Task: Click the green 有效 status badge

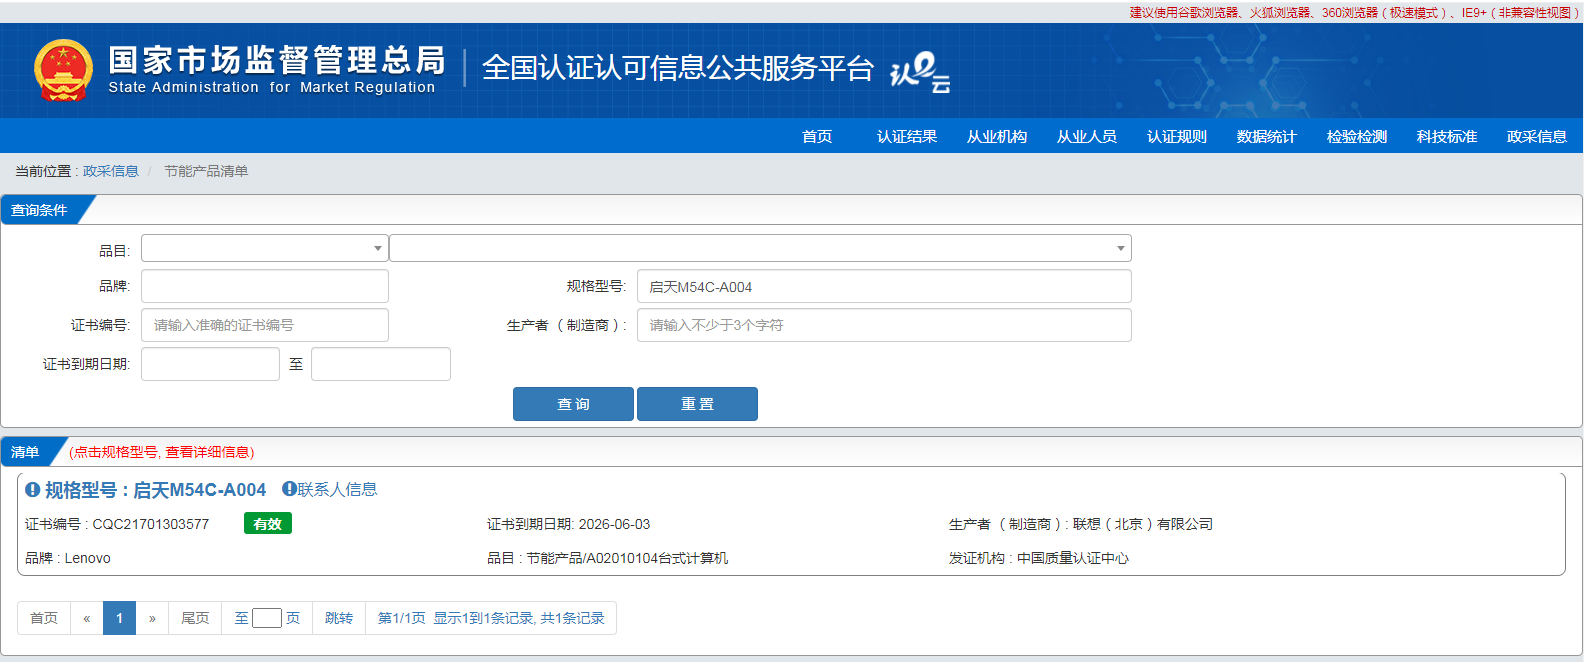Action: 267,524
